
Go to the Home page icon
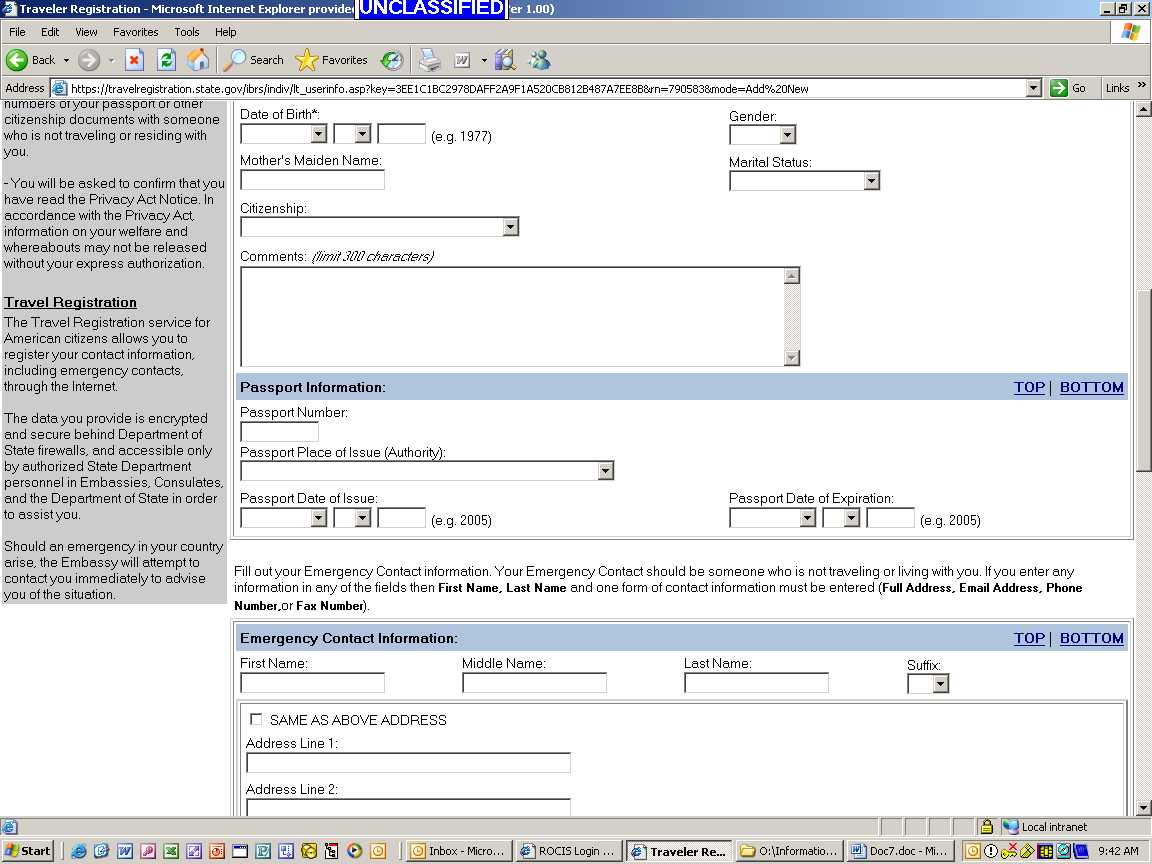point(198,60)
